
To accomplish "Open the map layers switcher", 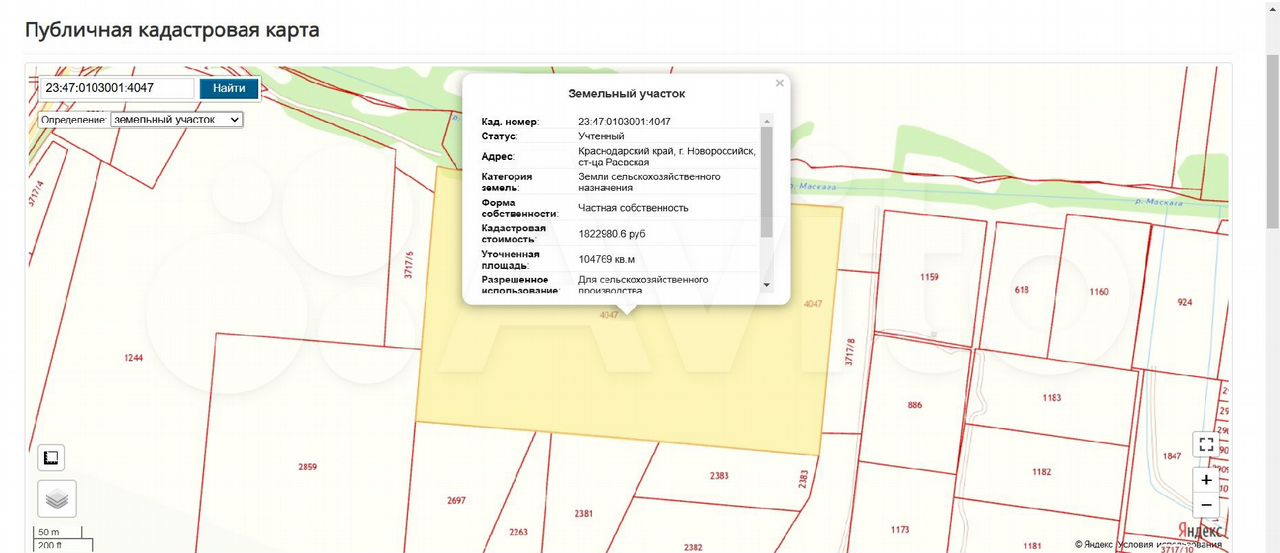I will pos(57,498).
